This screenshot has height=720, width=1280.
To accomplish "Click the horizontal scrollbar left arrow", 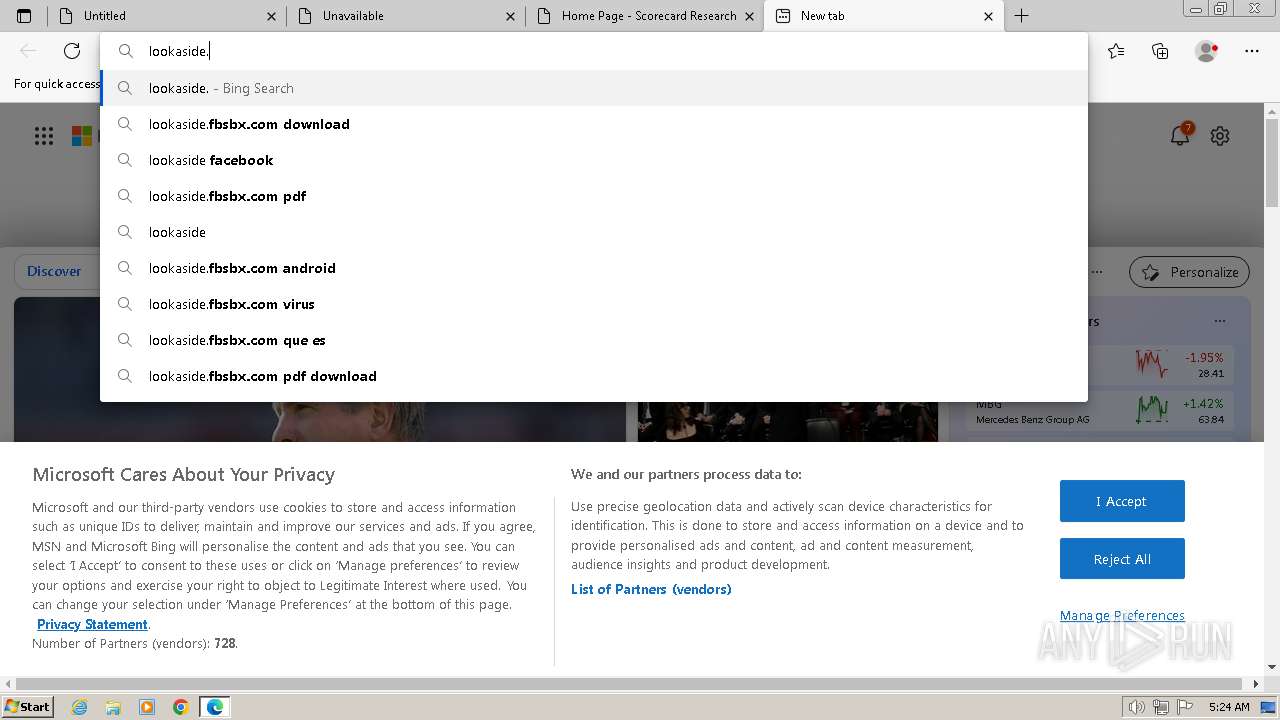I will (x=8, y=684).
